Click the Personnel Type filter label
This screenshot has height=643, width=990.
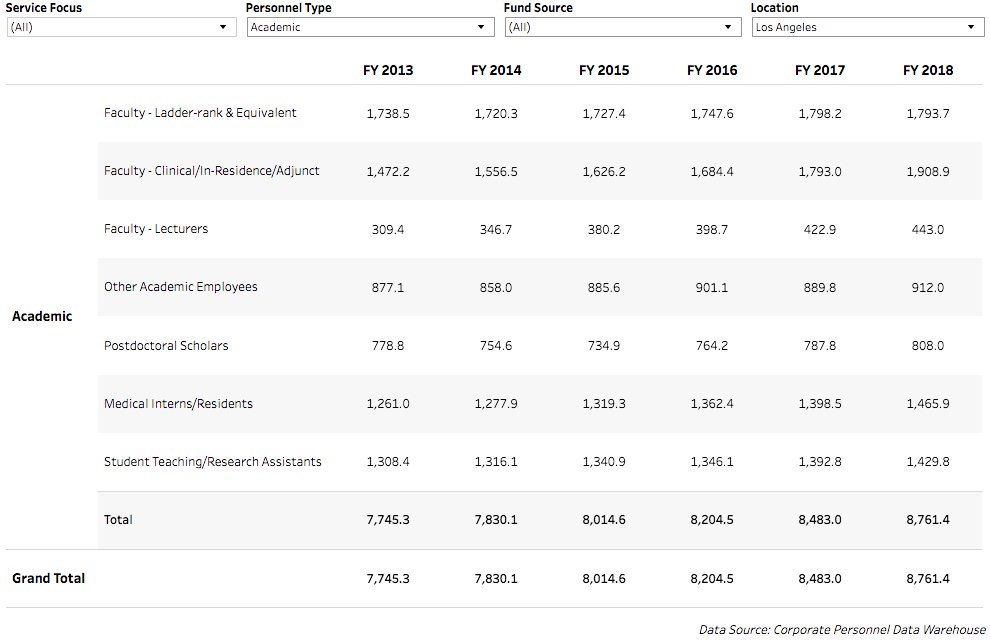tap(289, 8)
